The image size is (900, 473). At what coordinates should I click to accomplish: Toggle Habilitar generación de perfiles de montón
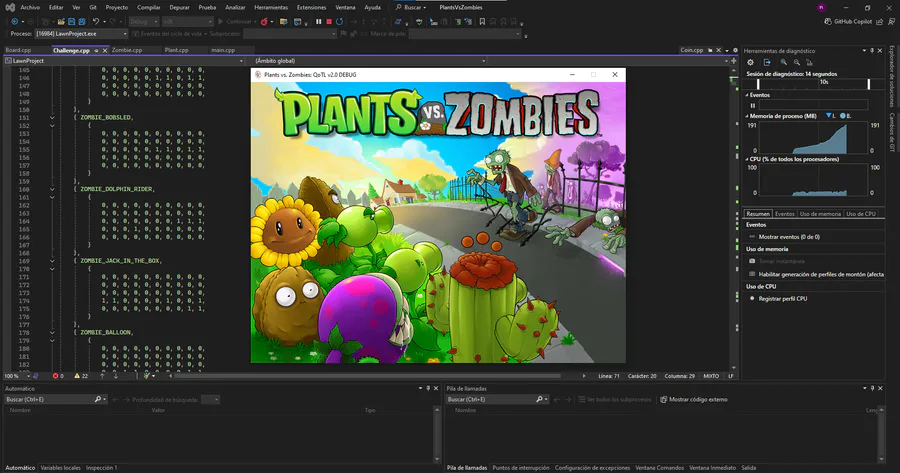click(x=816, y=274)
